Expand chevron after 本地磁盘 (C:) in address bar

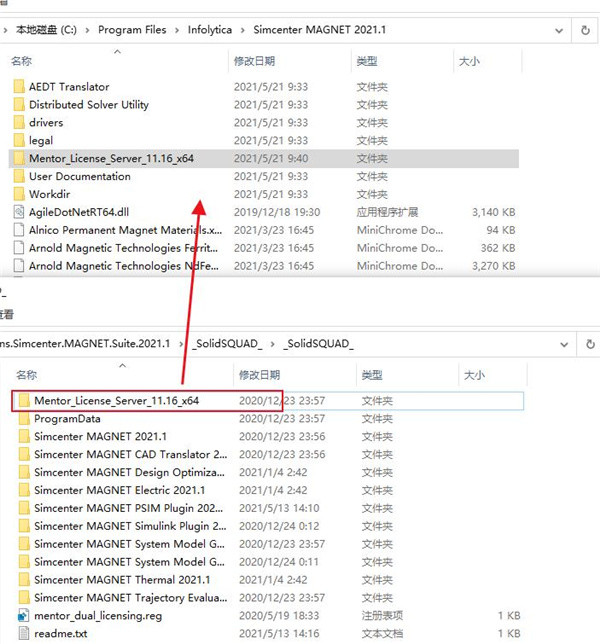pos(87,30)
